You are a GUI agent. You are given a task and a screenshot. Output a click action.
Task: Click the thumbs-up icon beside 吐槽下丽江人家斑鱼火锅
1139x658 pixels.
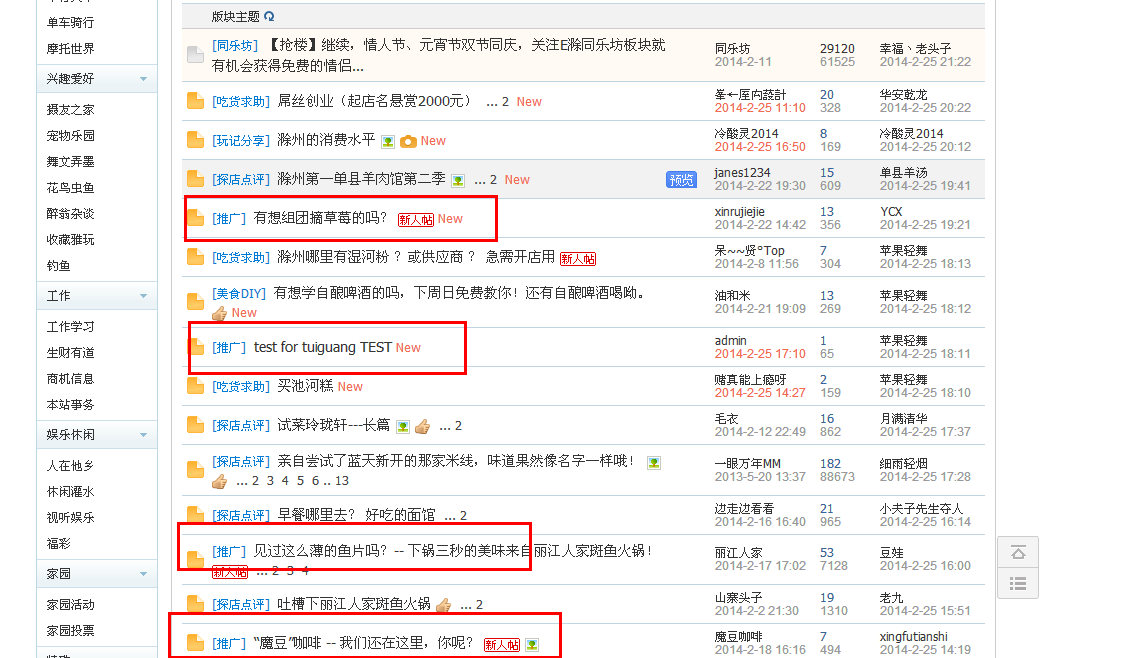point(444,605)
